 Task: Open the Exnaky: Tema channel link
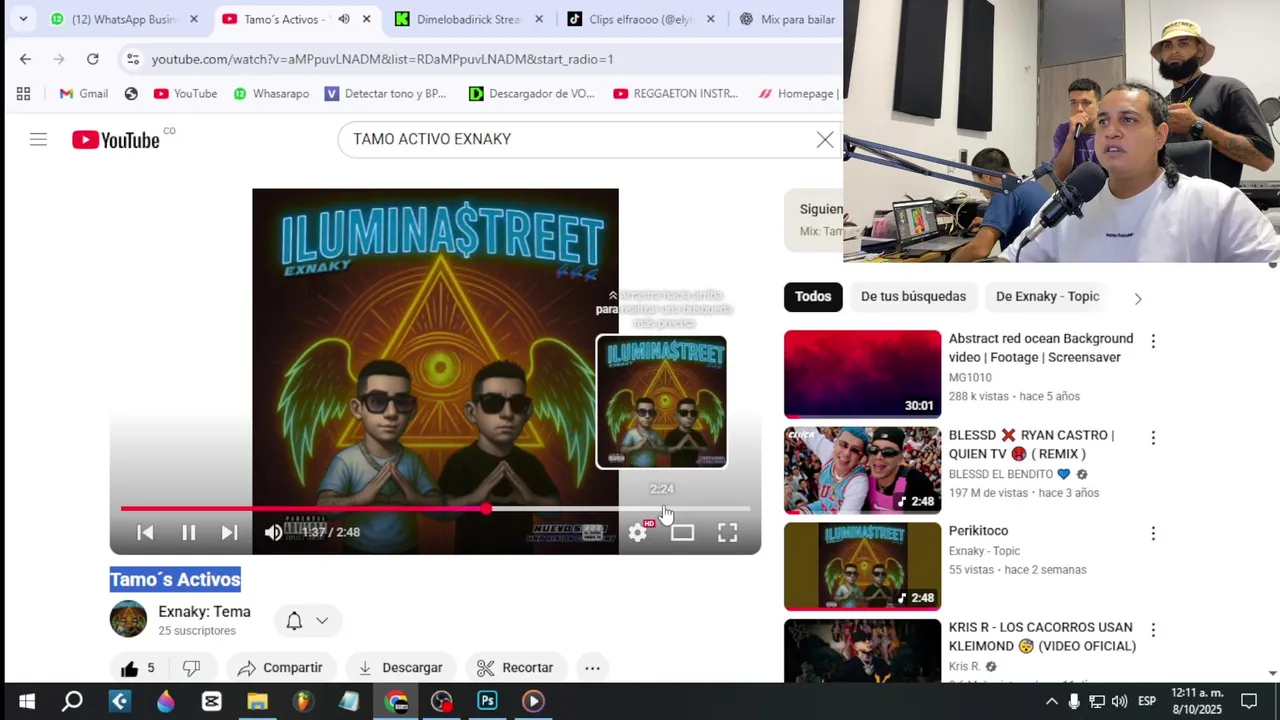[x=204, y=612]
